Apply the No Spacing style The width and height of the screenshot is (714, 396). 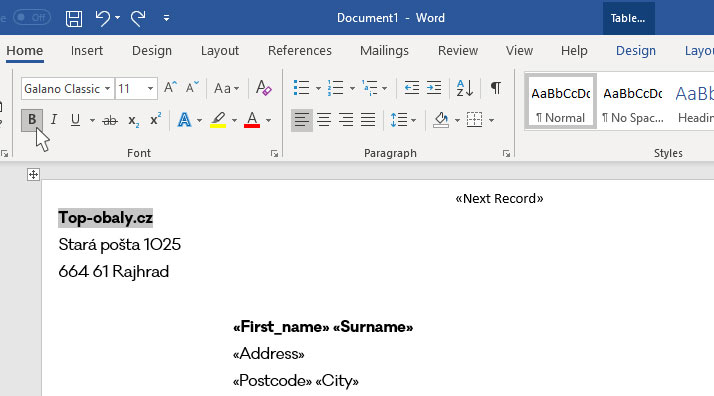633,102
